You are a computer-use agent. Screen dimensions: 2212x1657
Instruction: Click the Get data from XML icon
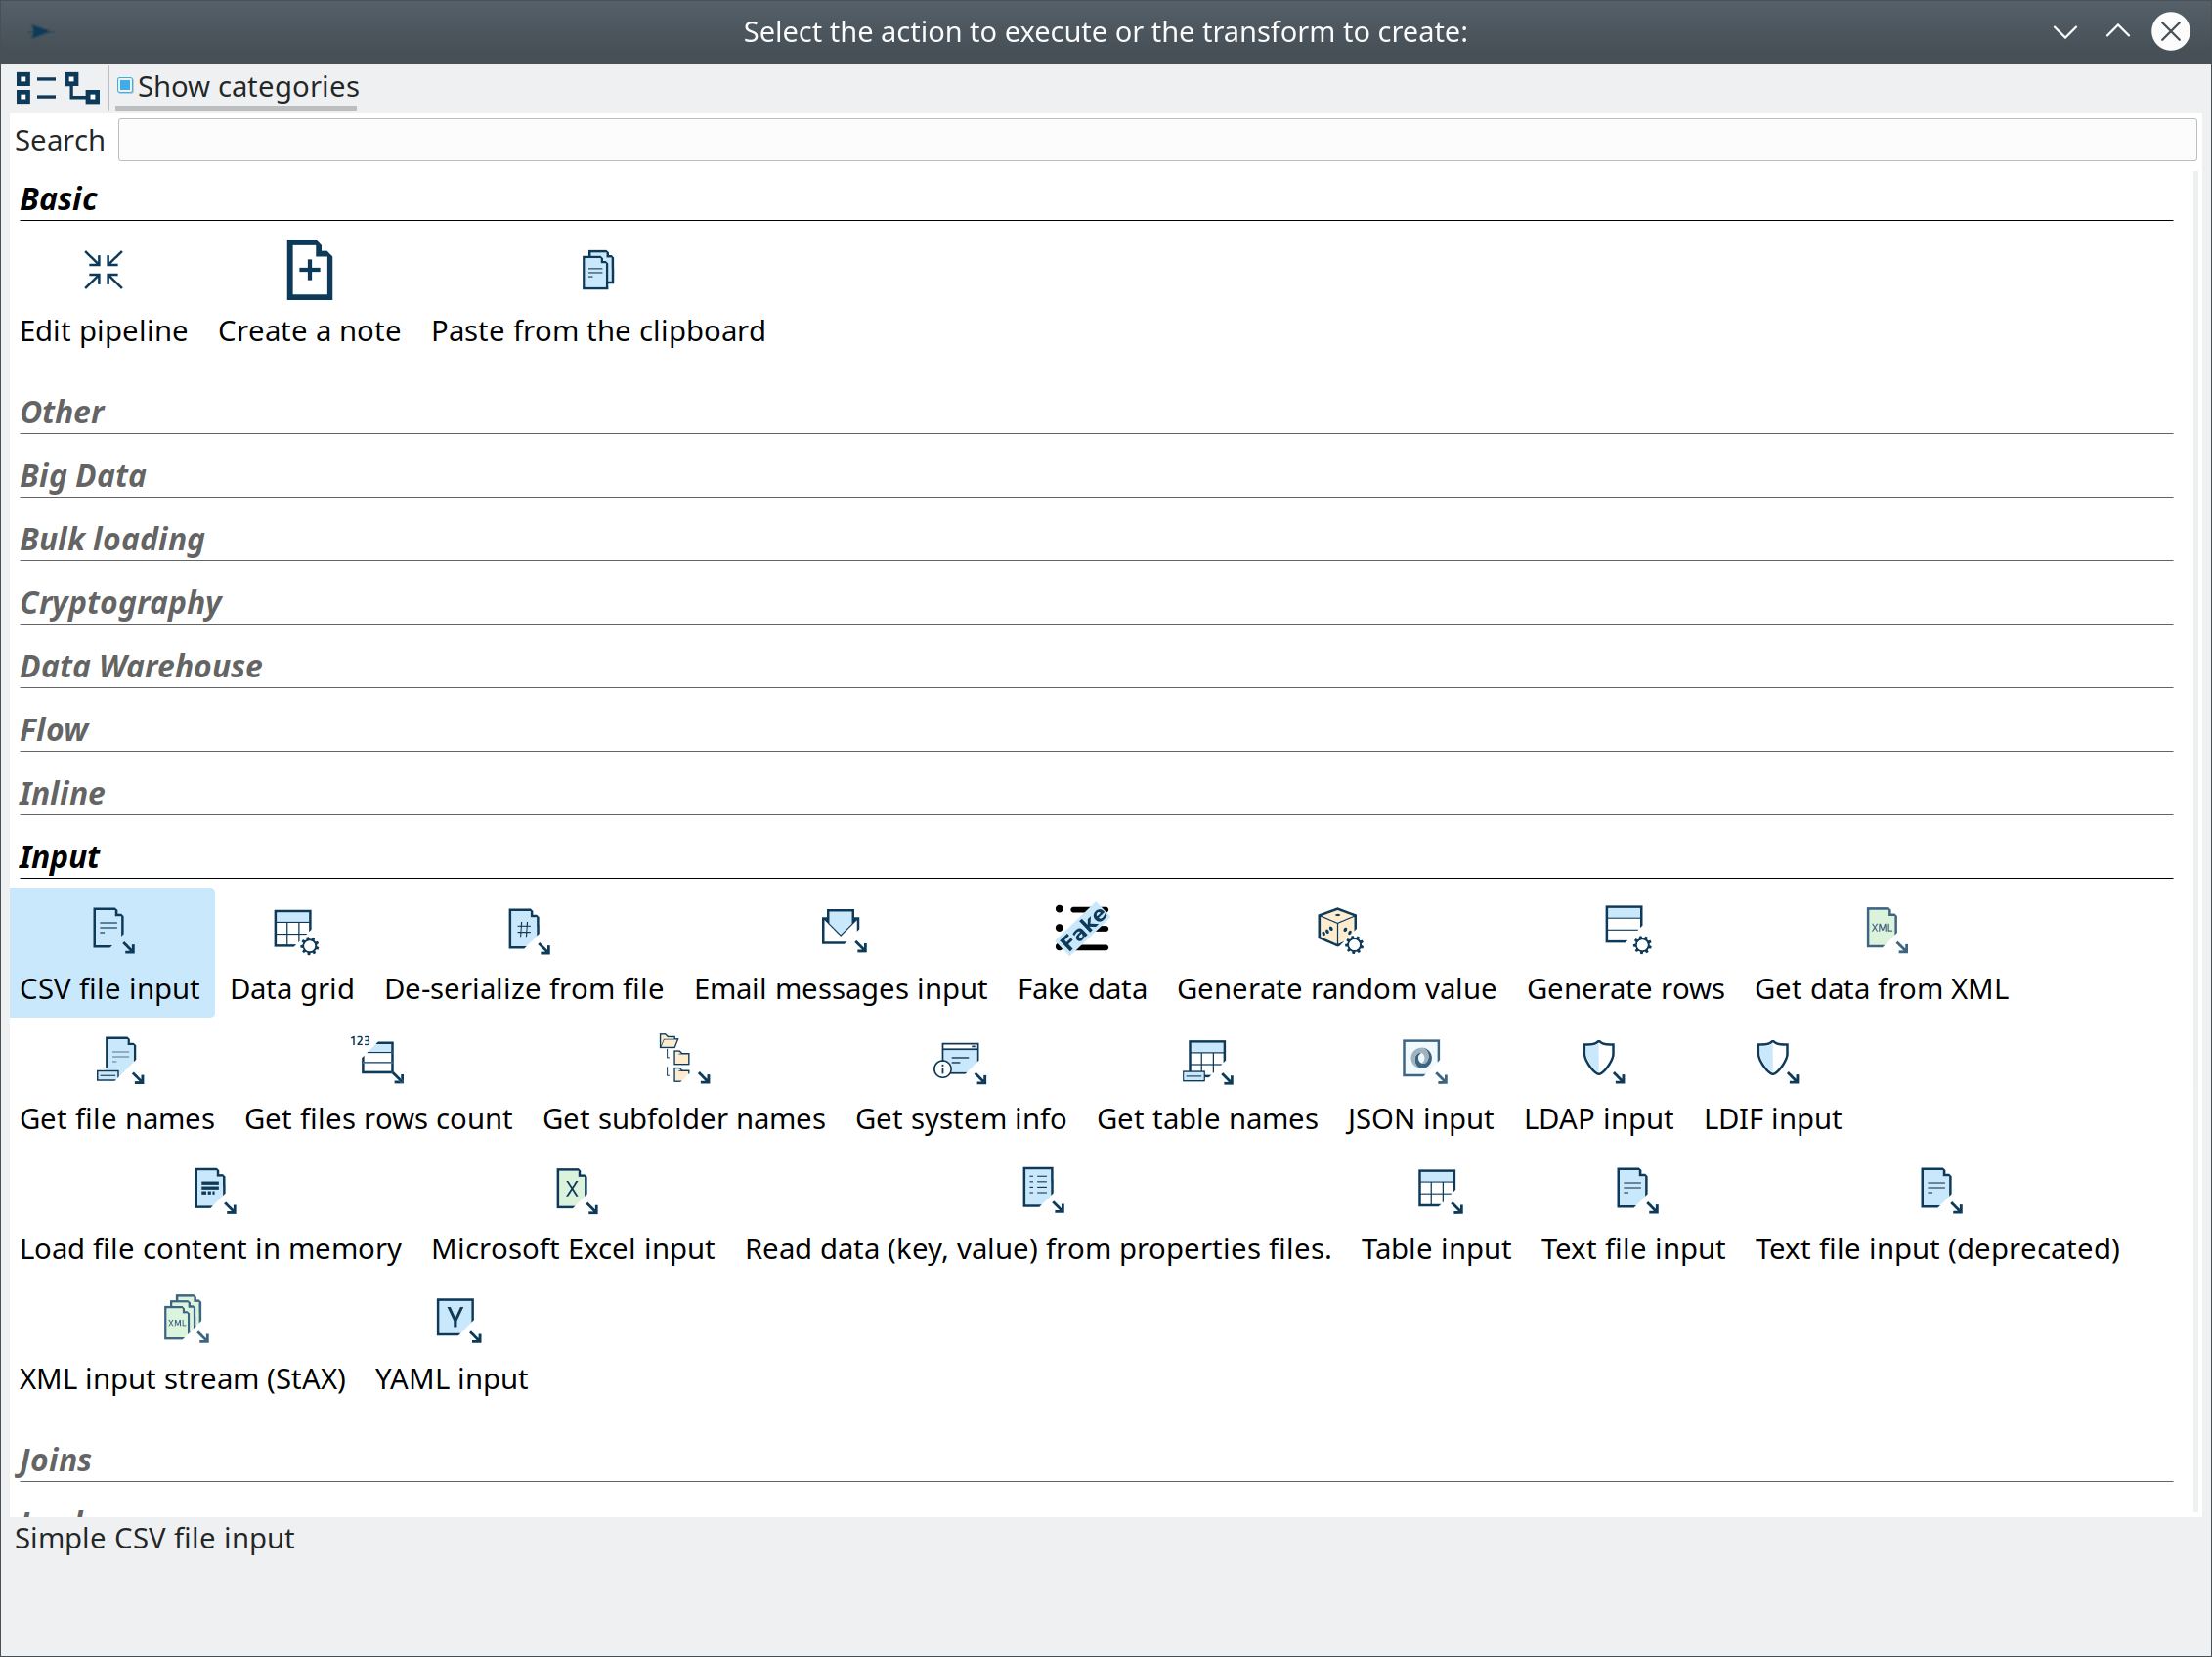pyautogui.click(x=1881, y=929)
